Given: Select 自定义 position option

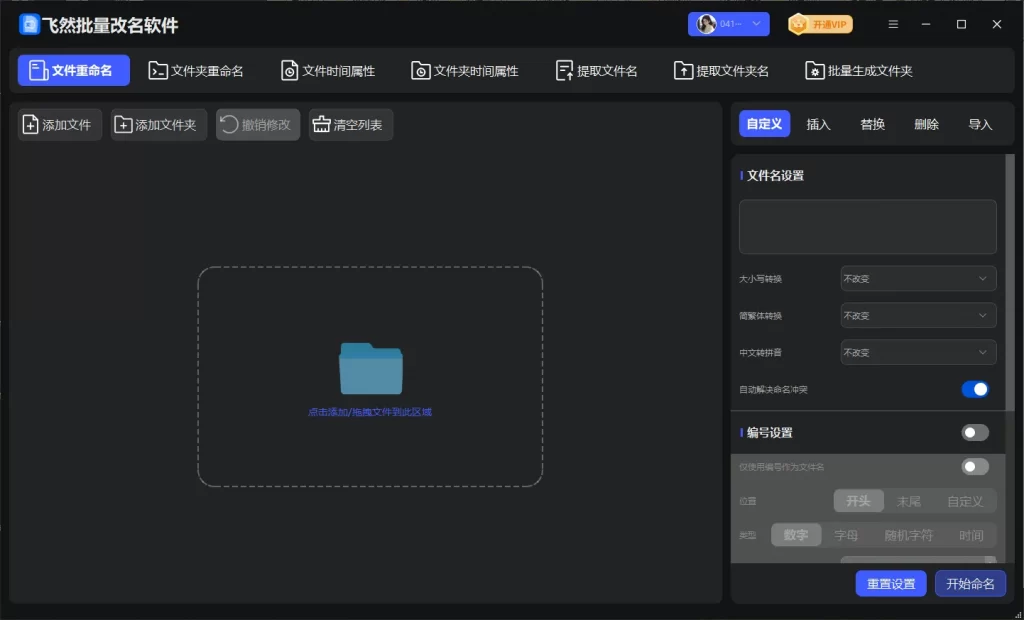Looking at the screenshot, I should tap(965, 501).
